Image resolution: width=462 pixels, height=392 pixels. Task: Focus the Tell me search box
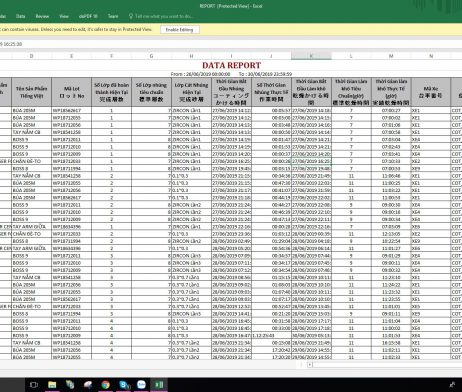[164, 16]
